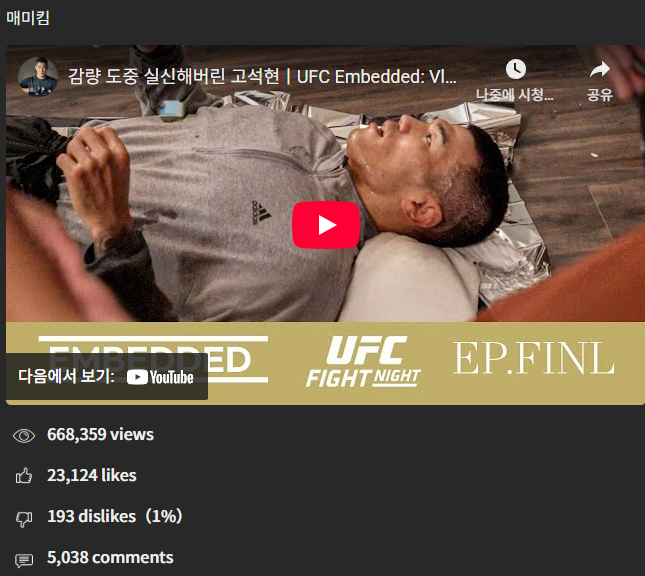
Task: Click the UFC Fight Night logo on thumbnail
Action: 364,362
